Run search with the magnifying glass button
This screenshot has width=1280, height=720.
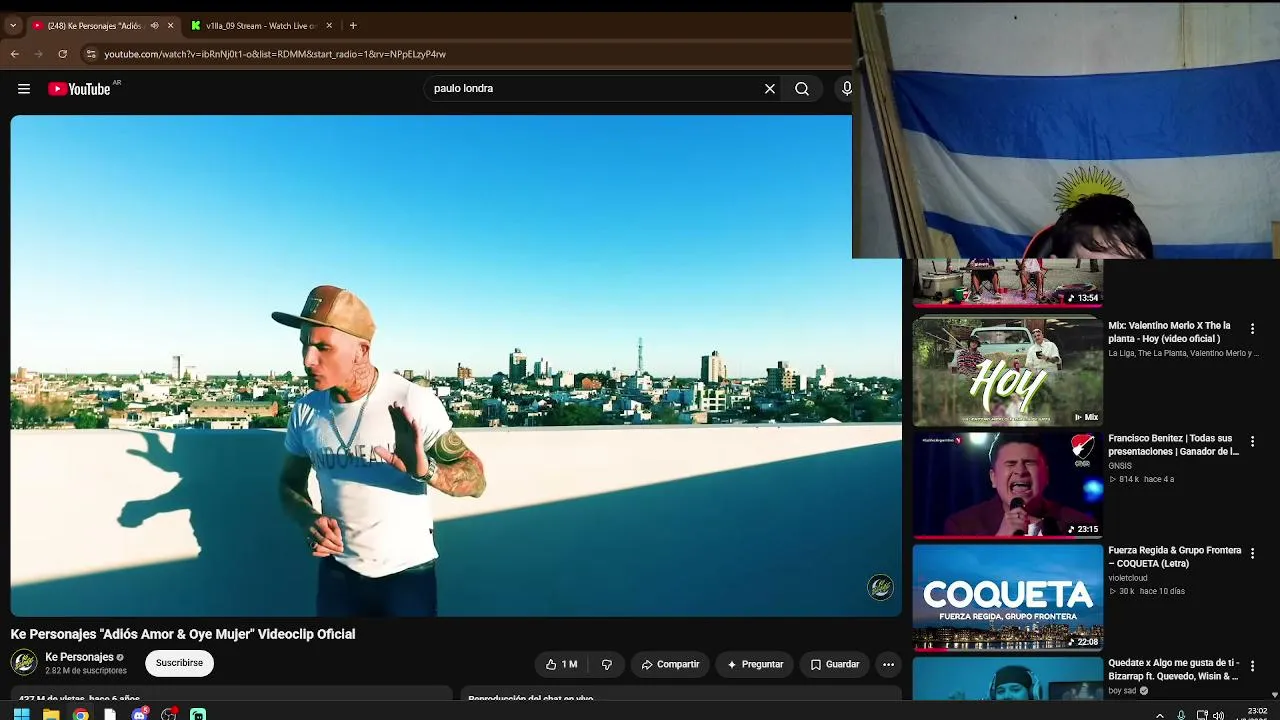point(802,89)
